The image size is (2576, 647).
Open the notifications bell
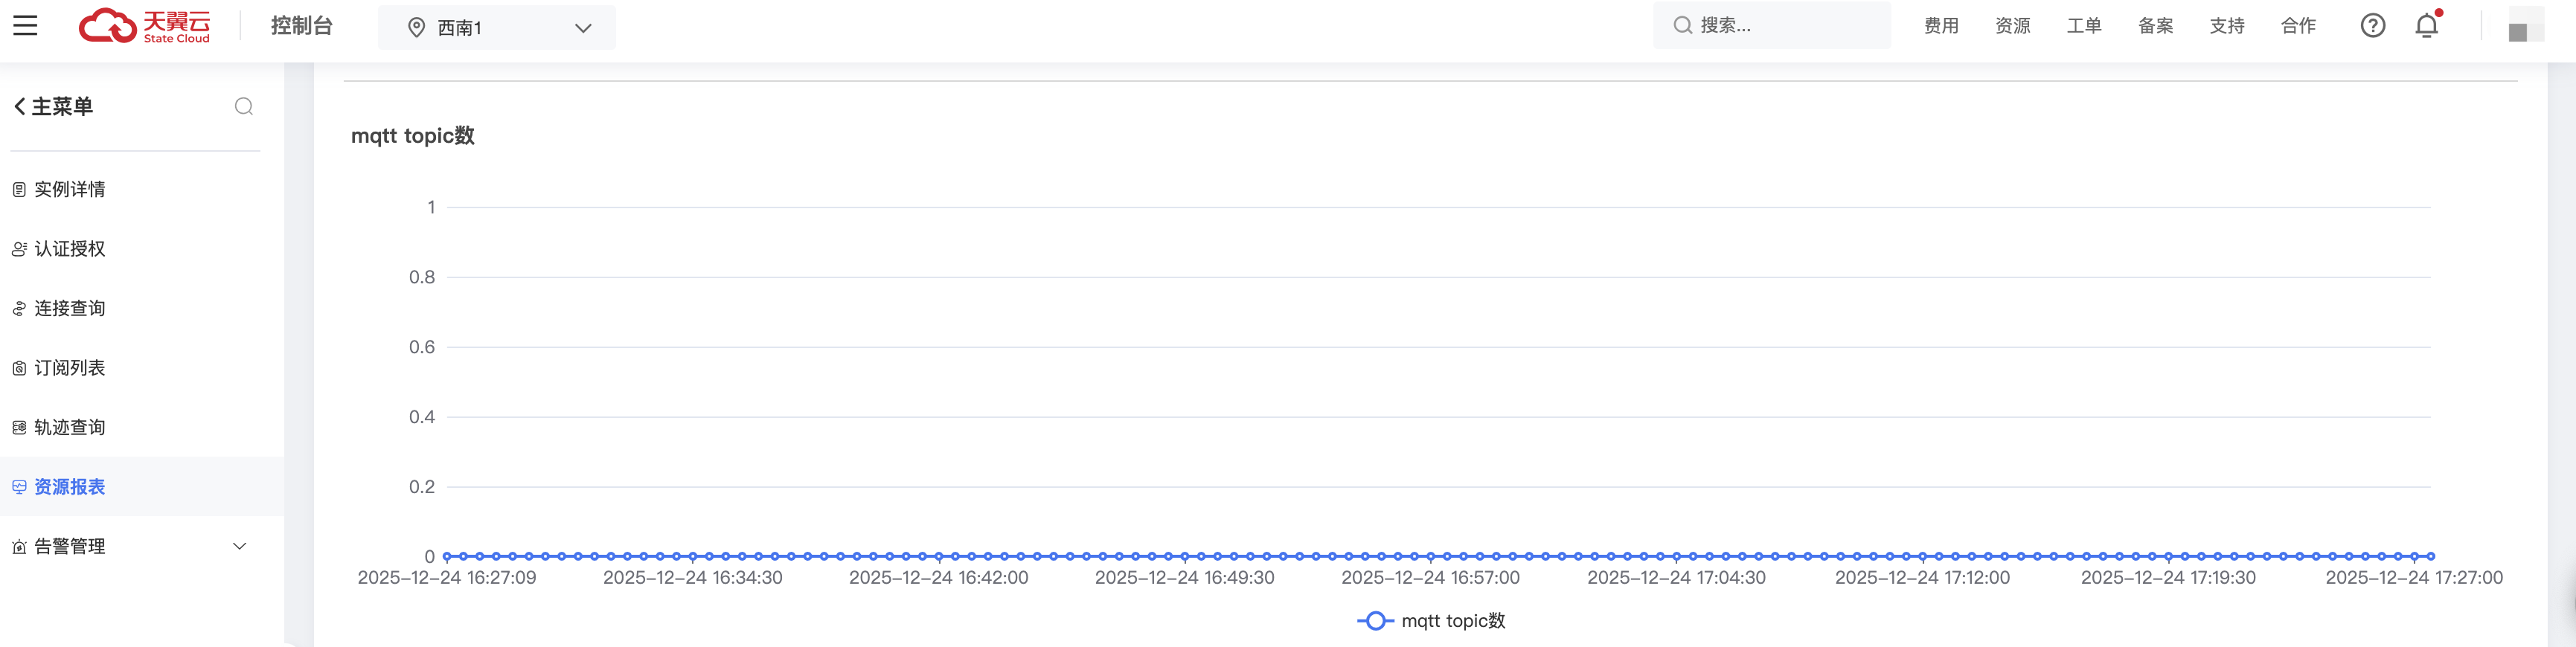(2426, 26)
